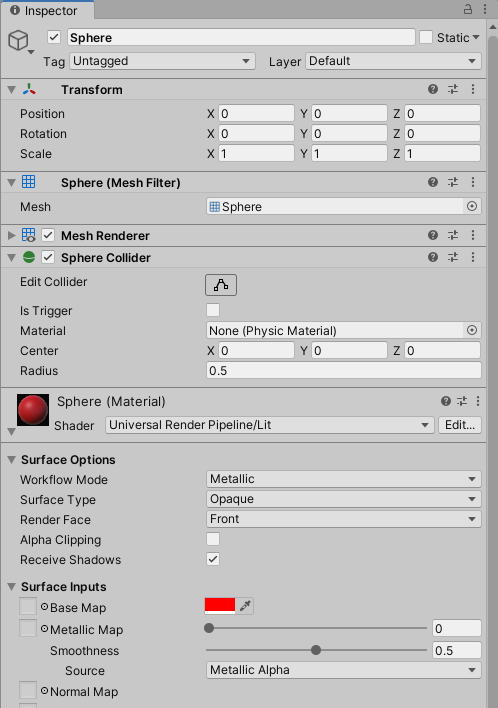This screenshot has width=498, height=708.
Task: Click the Position X input field
Action: [x=256, y=113]
